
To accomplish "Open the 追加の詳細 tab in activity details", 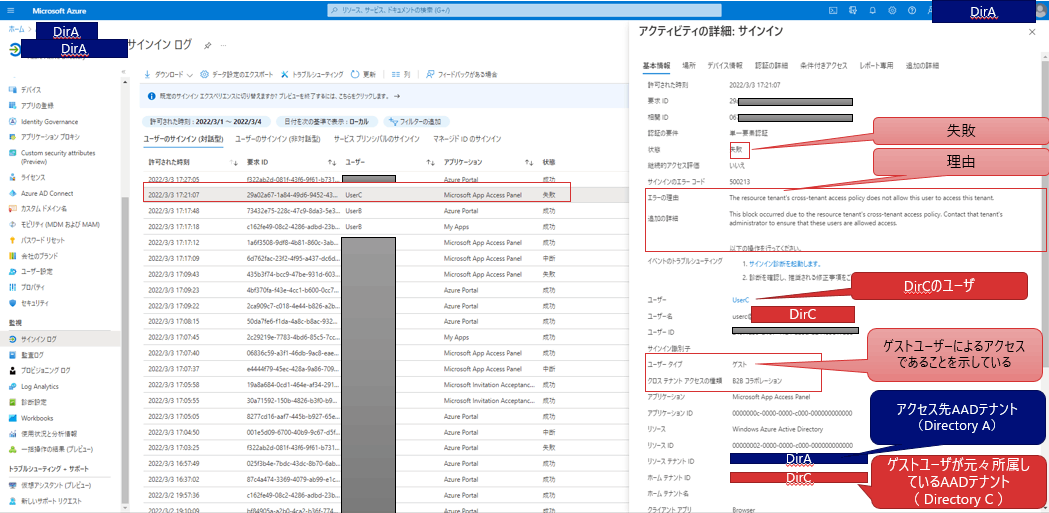I will coord(922,66).
